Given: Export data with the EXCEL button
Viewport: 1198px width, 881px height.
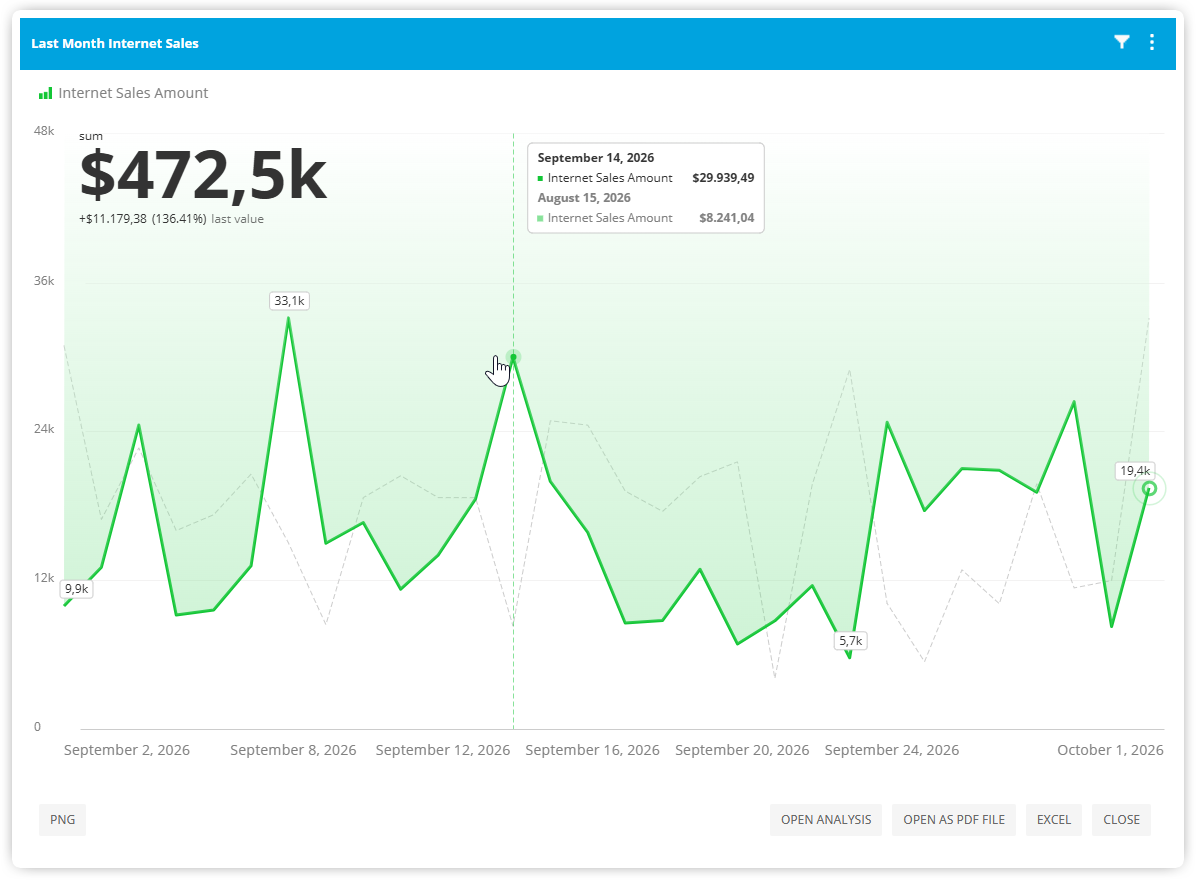Looking at the screenshot, I should pos(1054,820).
